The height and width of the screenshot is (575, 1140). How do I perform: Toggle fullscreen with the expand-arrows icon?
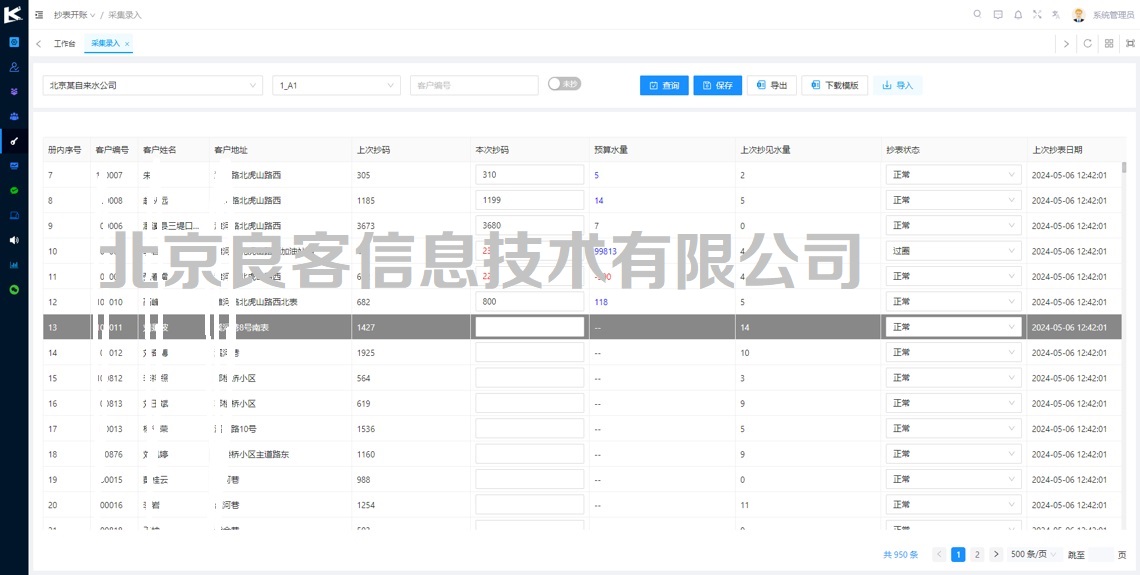1037,14
